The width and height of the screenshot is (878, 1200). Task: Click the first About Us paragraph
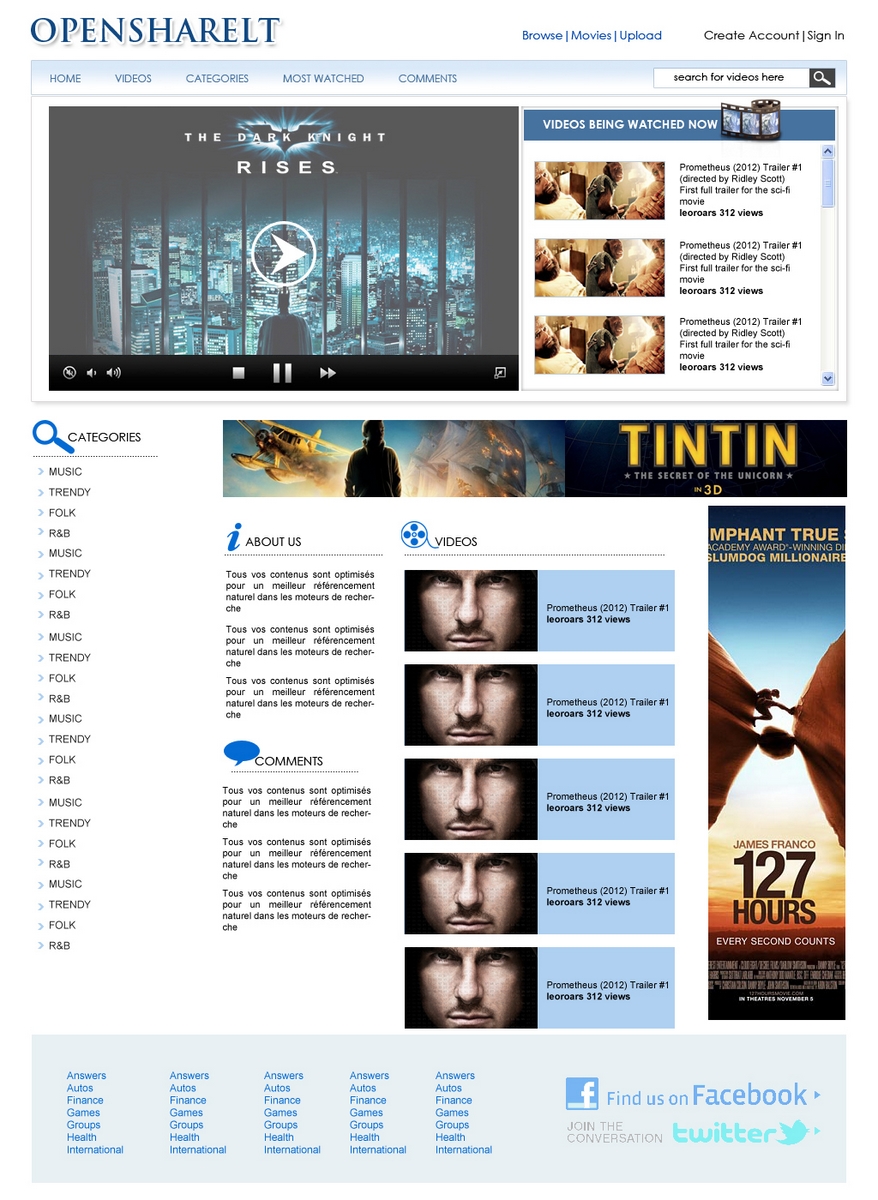point(300,591)
